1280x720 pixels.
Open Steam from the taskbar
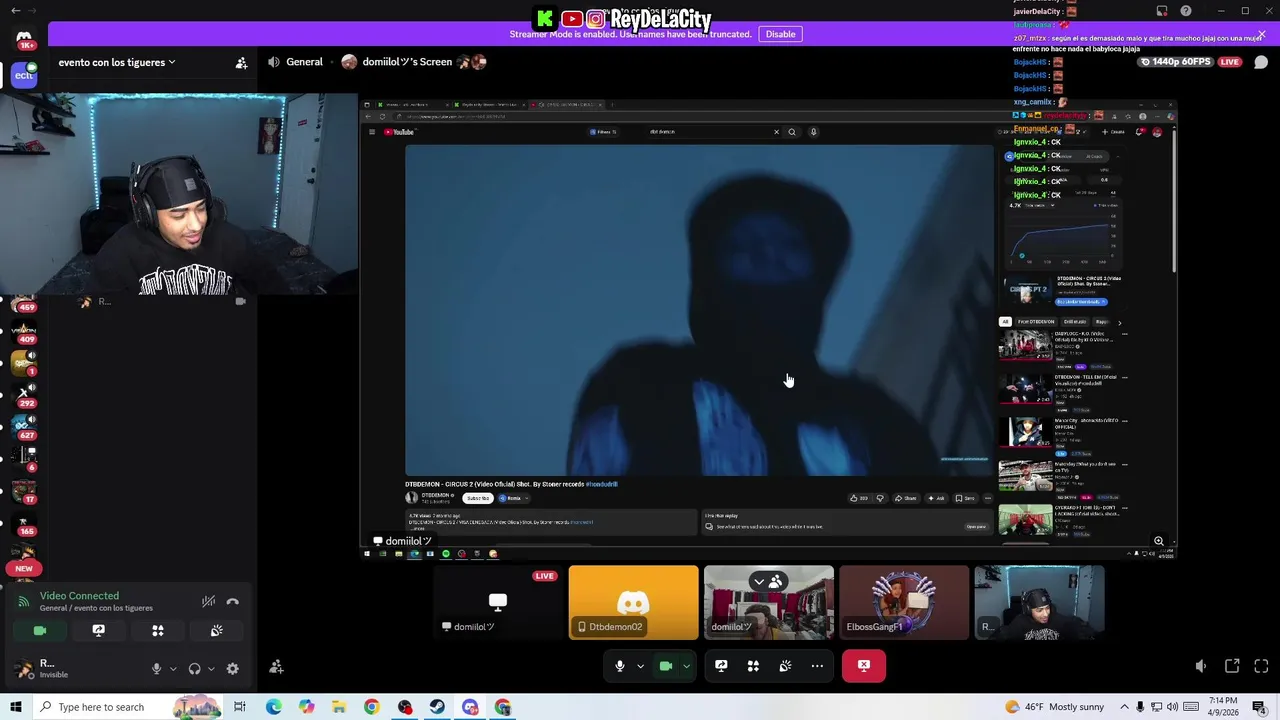pos(437,707)
